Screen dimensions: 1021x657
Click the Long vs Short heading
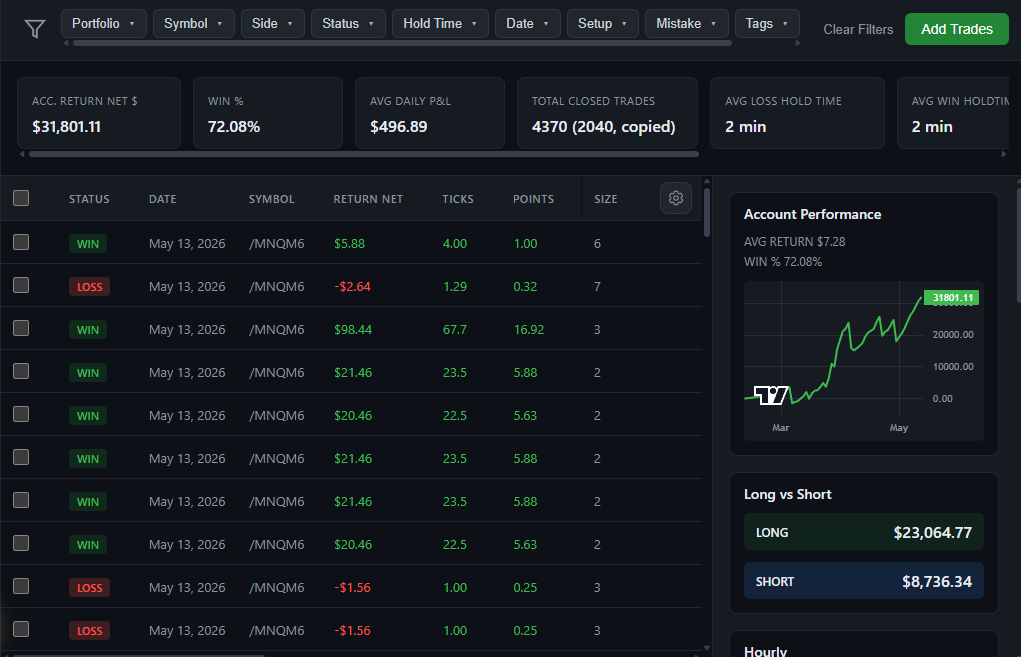pyautogui.click(x=787, y=494)
